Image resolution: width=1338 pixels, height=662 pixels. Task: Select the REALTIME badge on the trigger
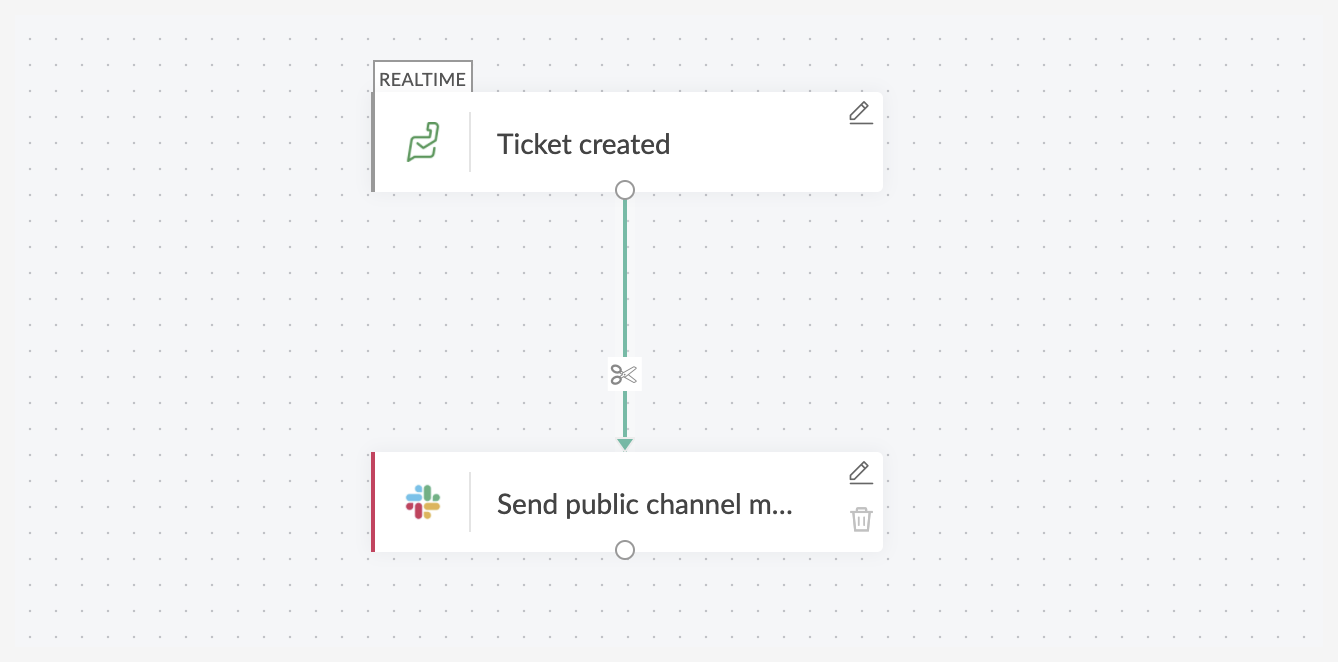tap(422, 79)
